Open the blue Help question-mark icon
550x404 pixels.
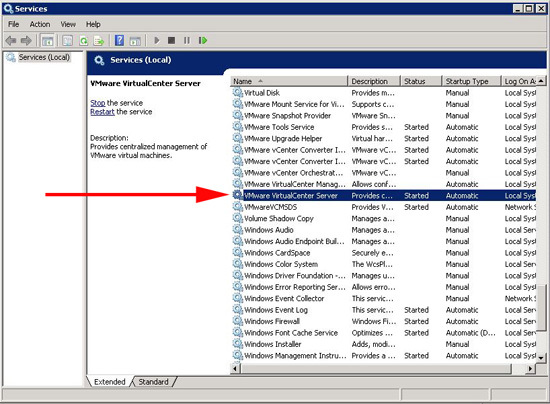click(119, 41)
